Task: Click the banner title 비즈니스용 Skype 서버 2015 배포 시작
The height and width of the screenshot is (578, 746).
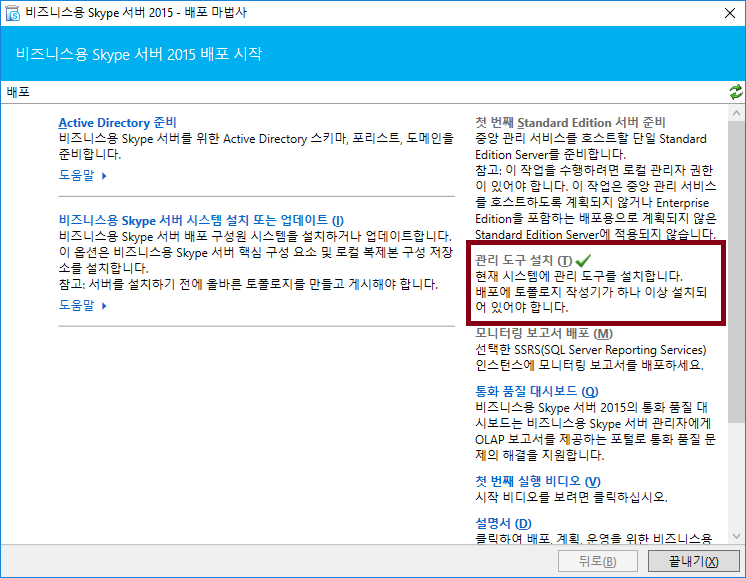Action: [x=139, y=54]
